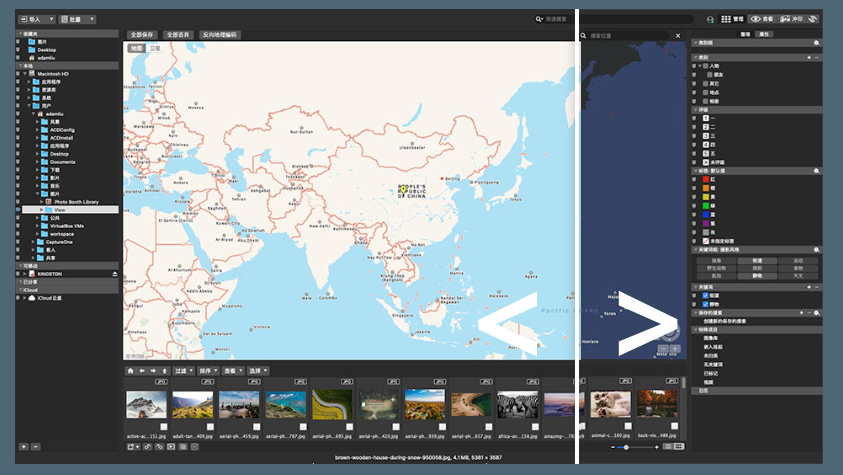The width and height of the screenshot is (843, 475).
Task: Tick checkbox under active-ac...151.jpg thumbnail
Action: (163, 427)
